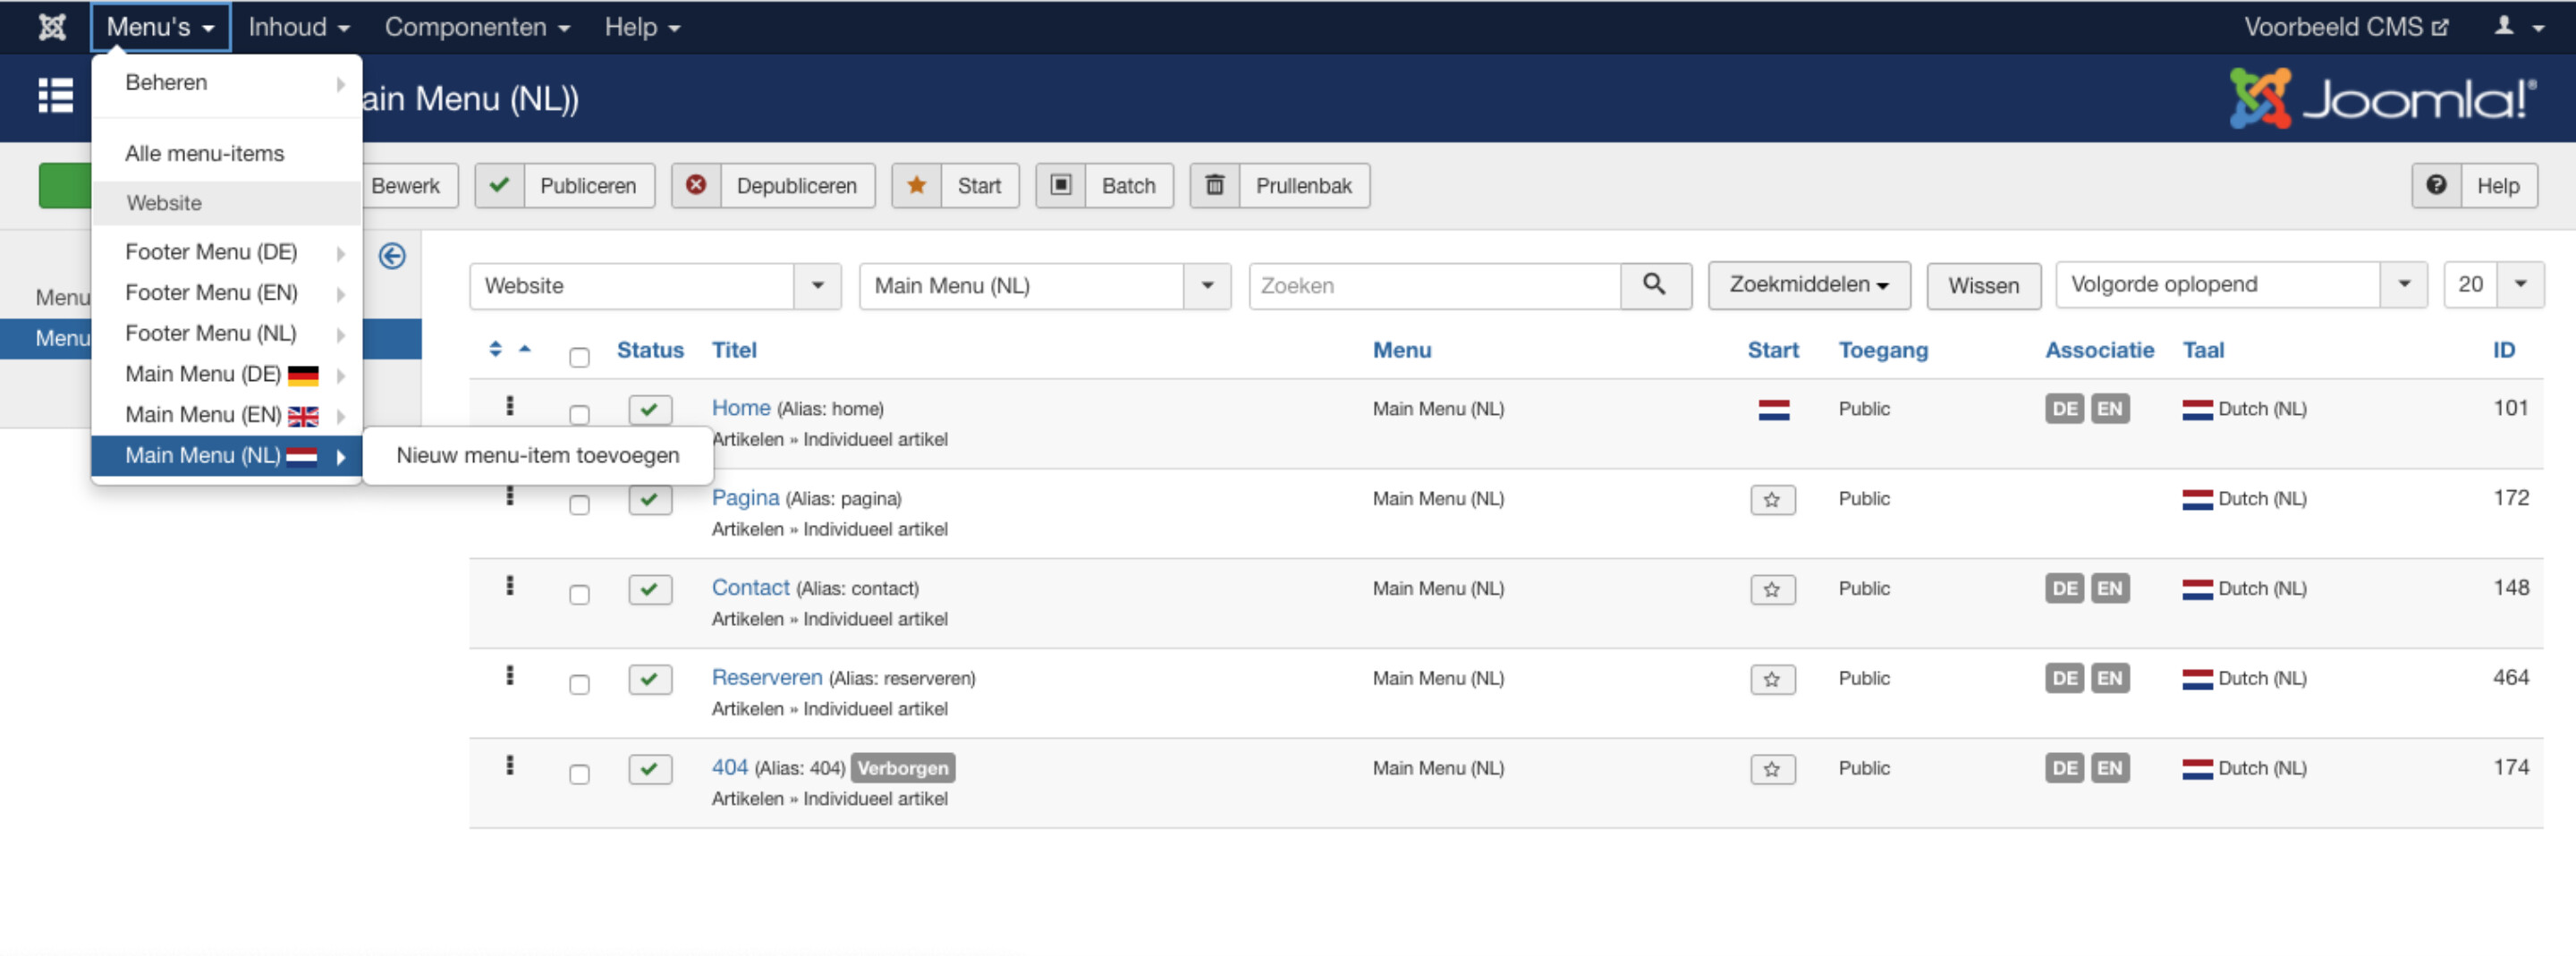
Task: Open the Reserveren menu item link
Action: tap(766, 677)
